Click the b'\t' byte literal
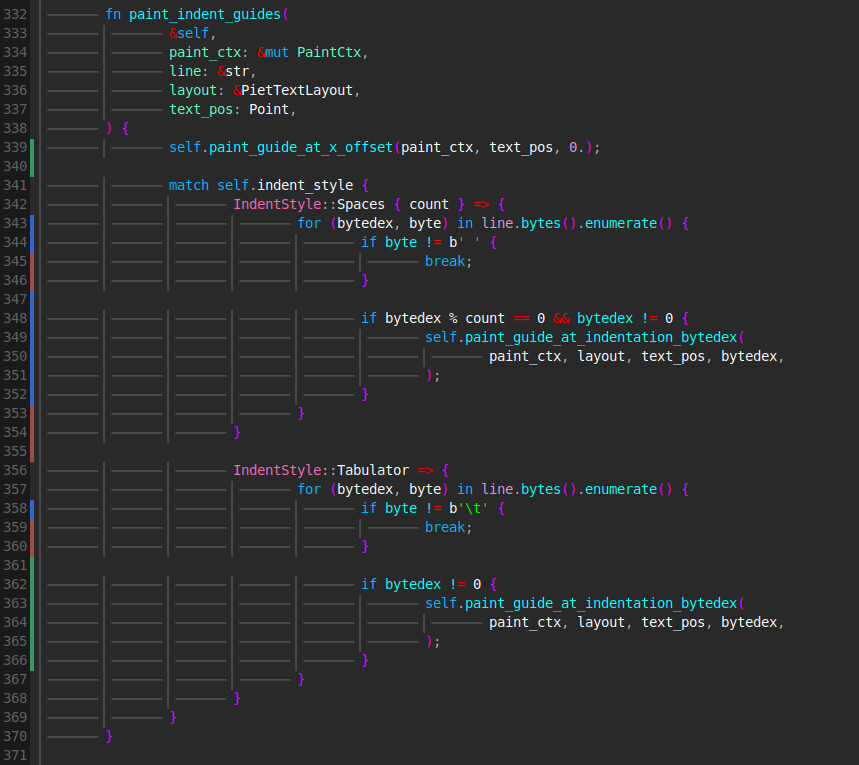 468,508
